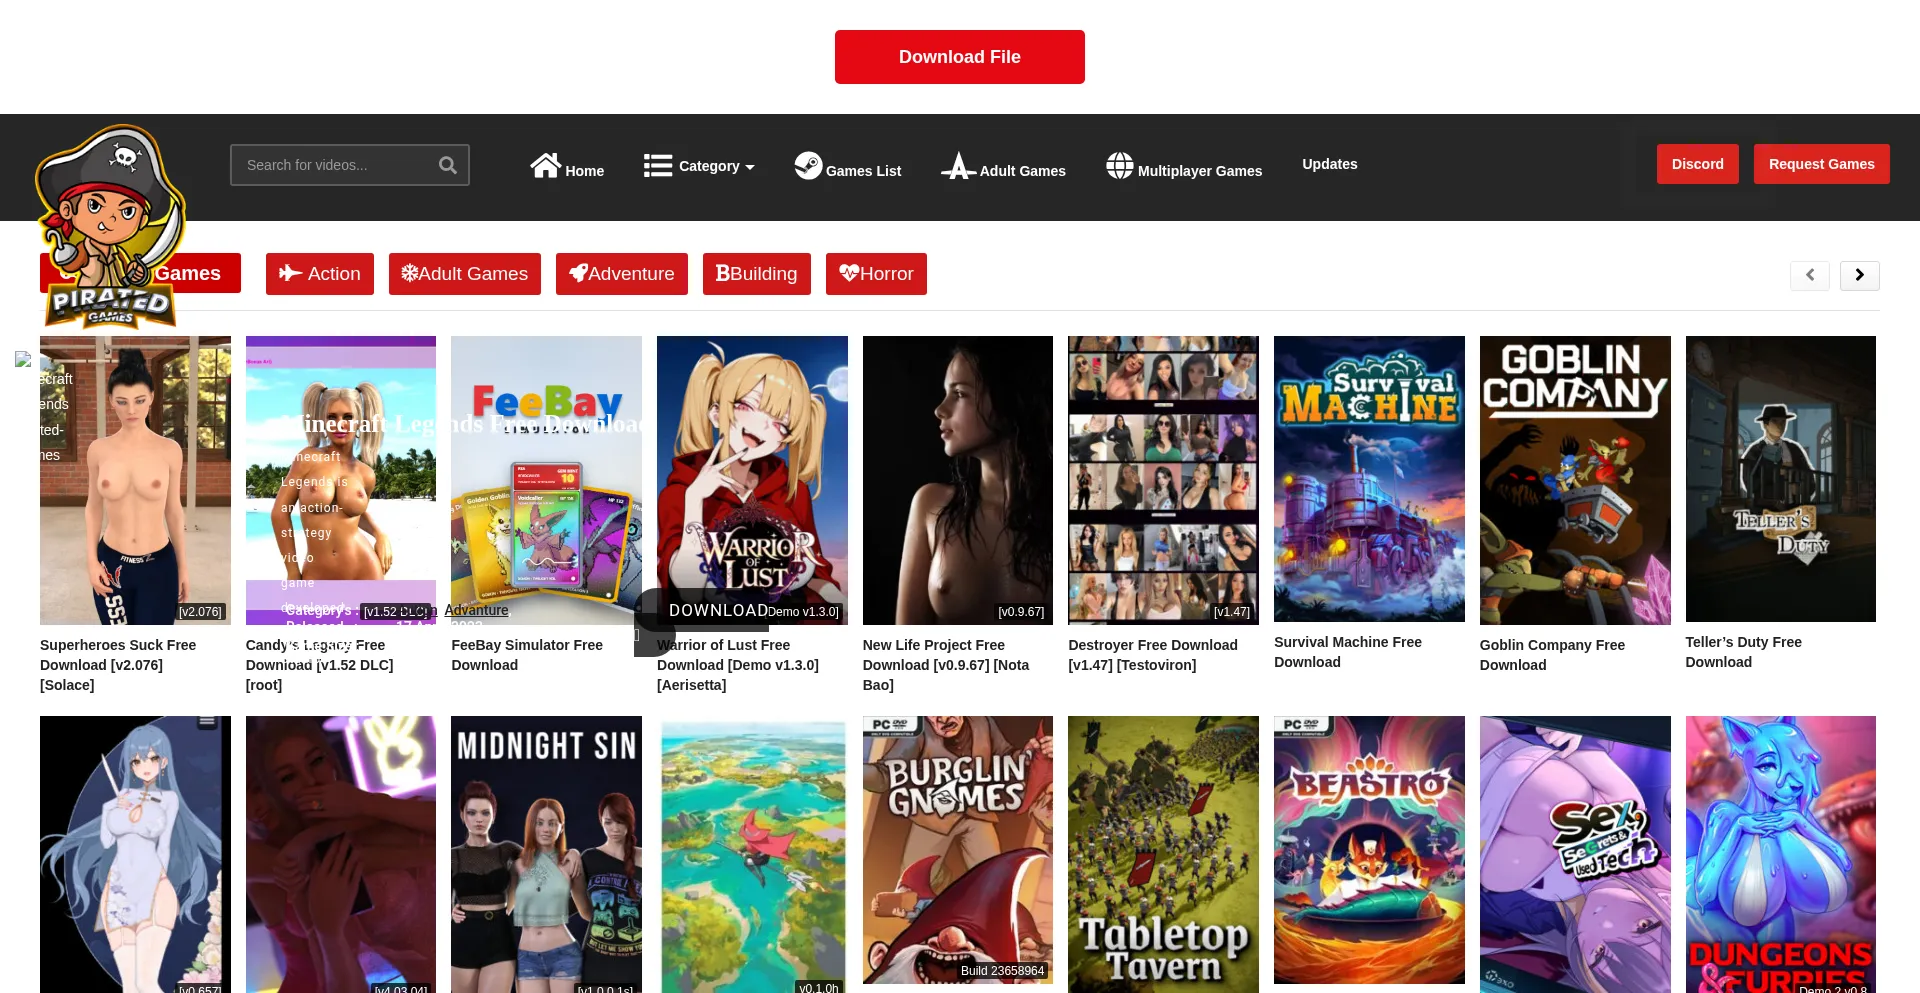Click 'Goblin Company Free Download' title link

coord(1552,655)
